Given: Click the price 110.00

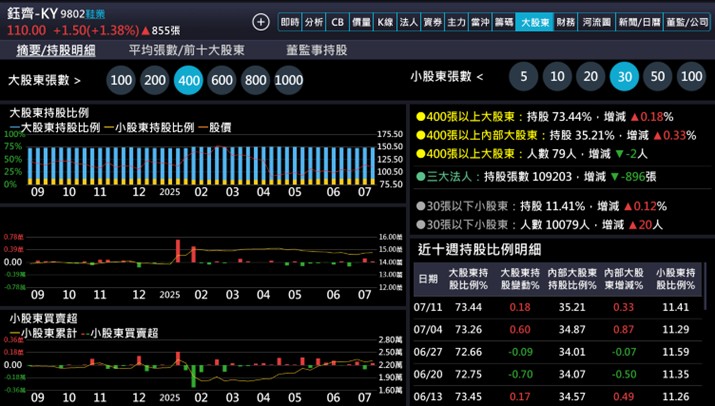Looking at the screenshot, I should tap(26, 31).
